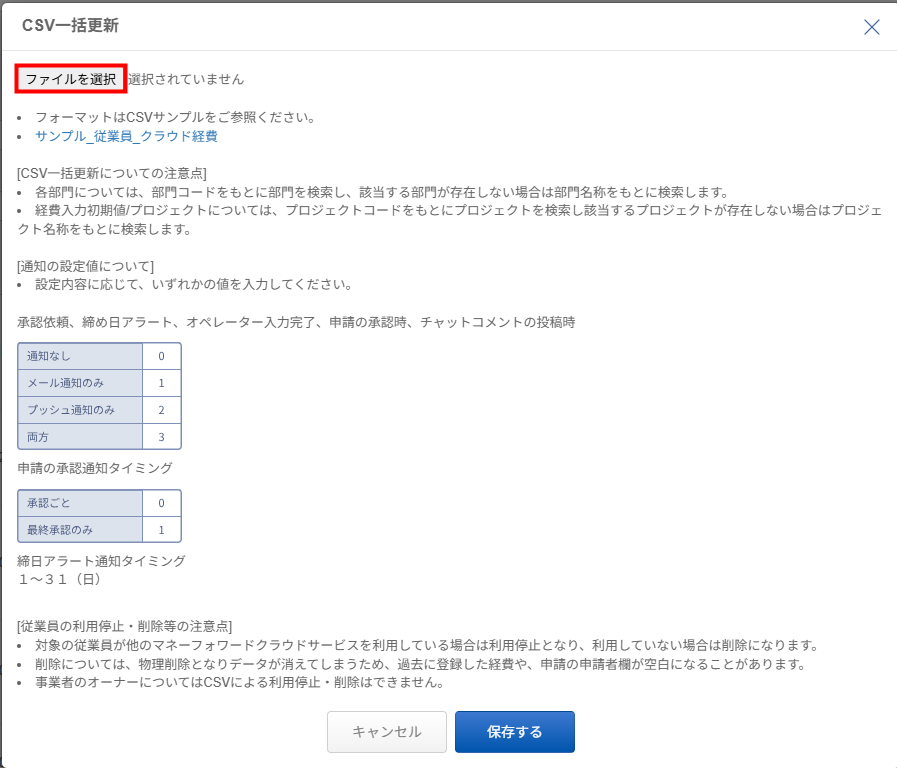Screen dimensions: 897x768
Task: Click the フォーマットはCSVサンプルをご参照ください line
Action: point(176,117)
